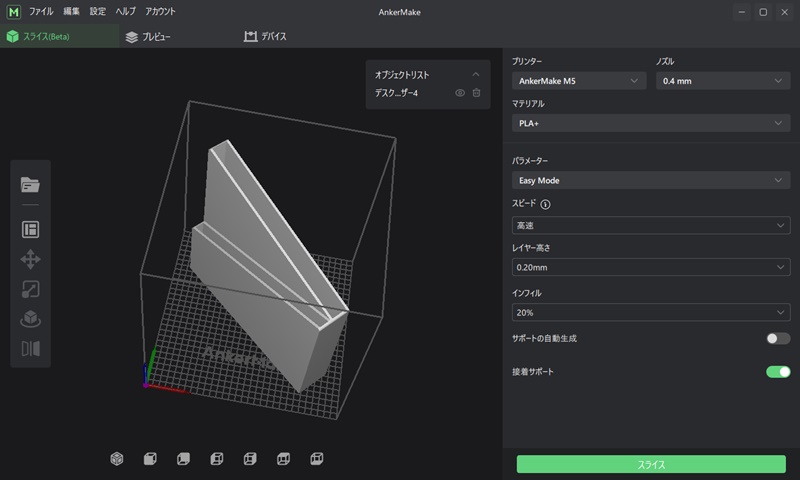This screenshot has width=800, height=480.
Task: Click the speed info icon
Action: 545,205
